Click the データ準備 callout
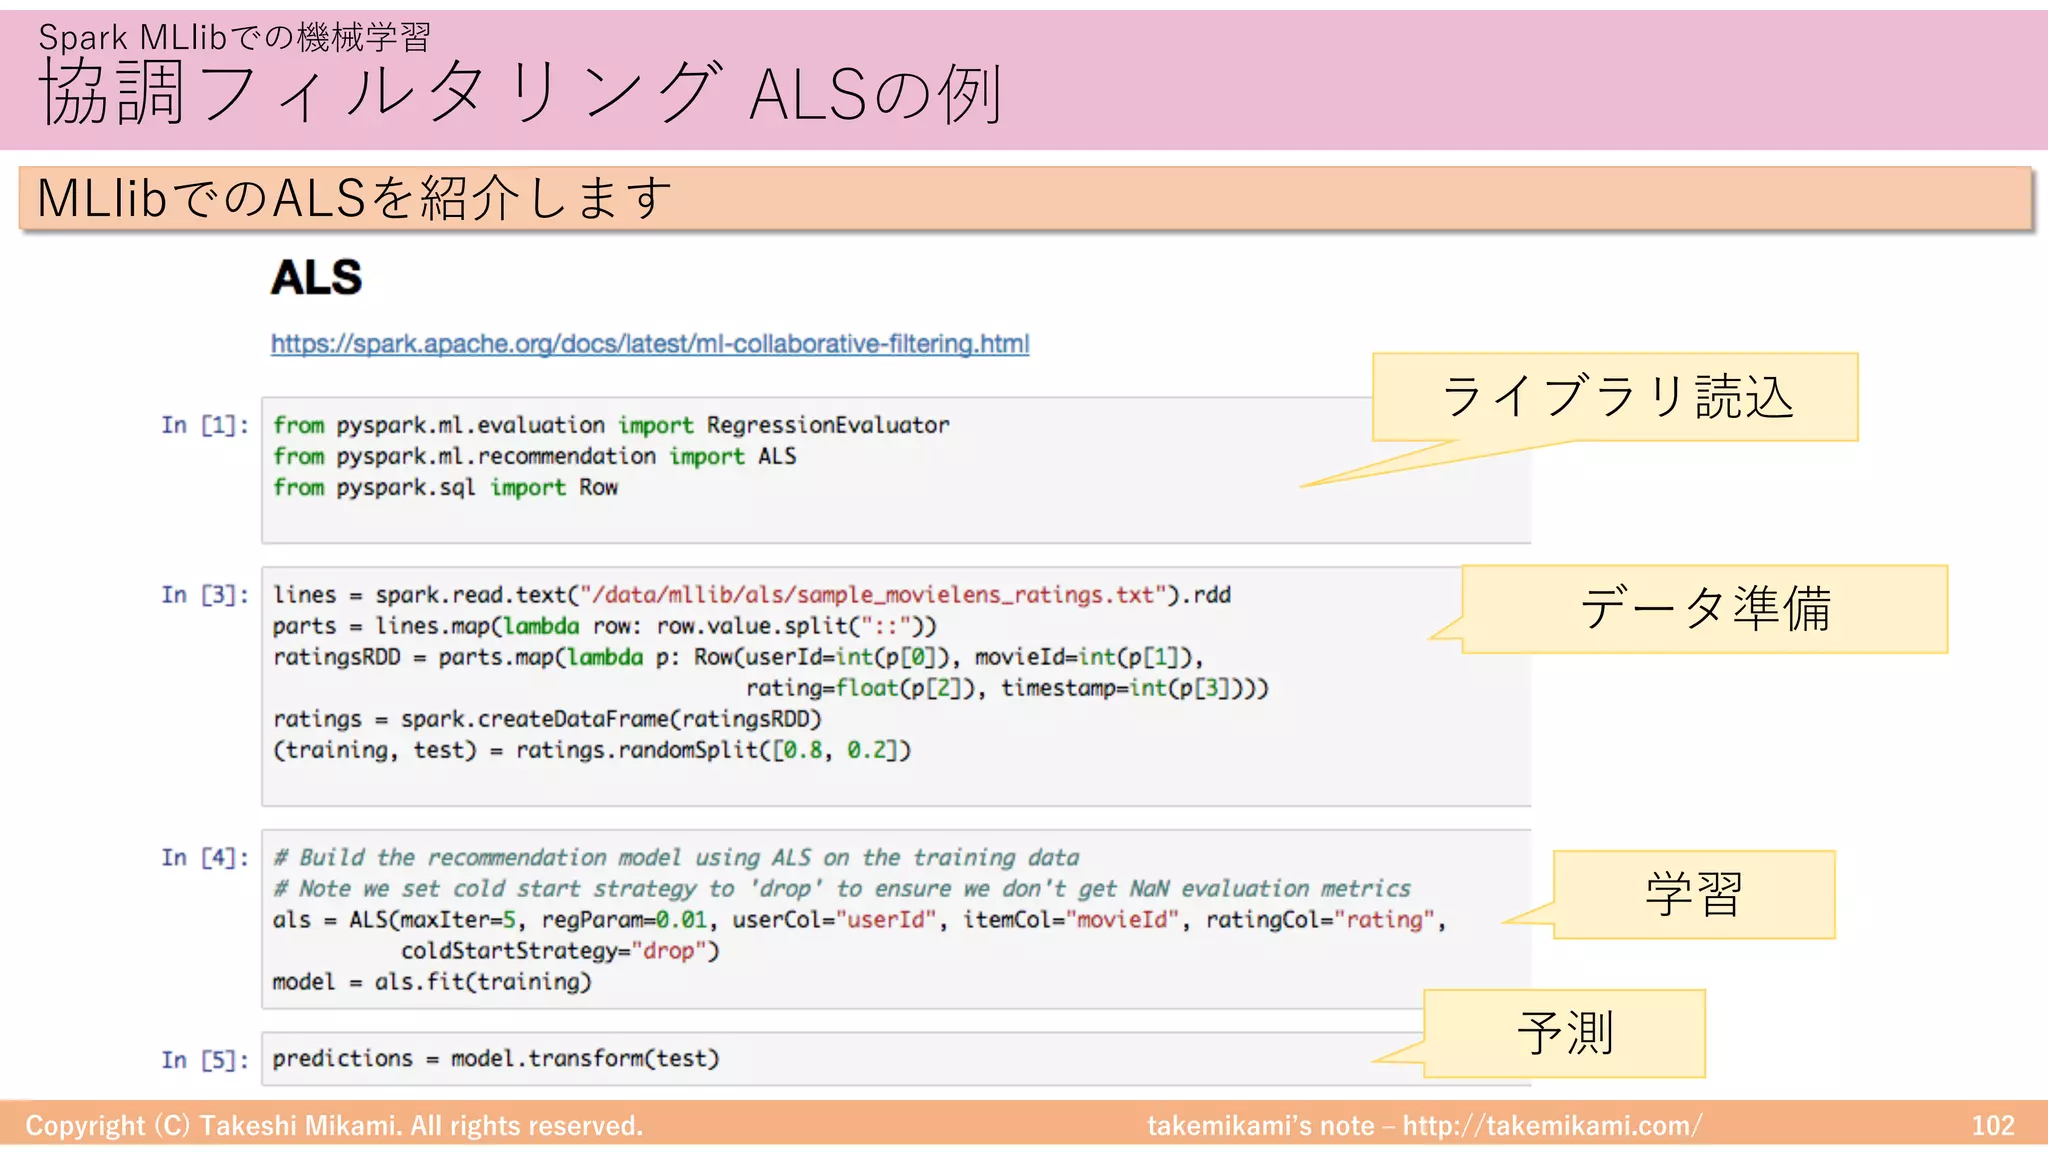The height and width of the screenshot is (1152, 2048). click(1704, 609)
